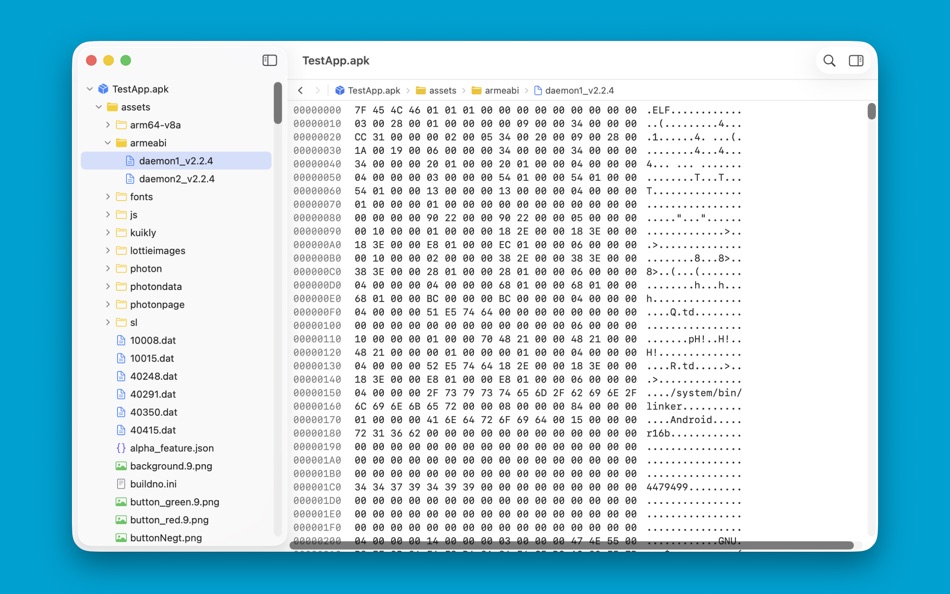The height and width of the screenshot is (594, 950).
Task: Click the assets folder icon in the sidebar
Action: 112,107
